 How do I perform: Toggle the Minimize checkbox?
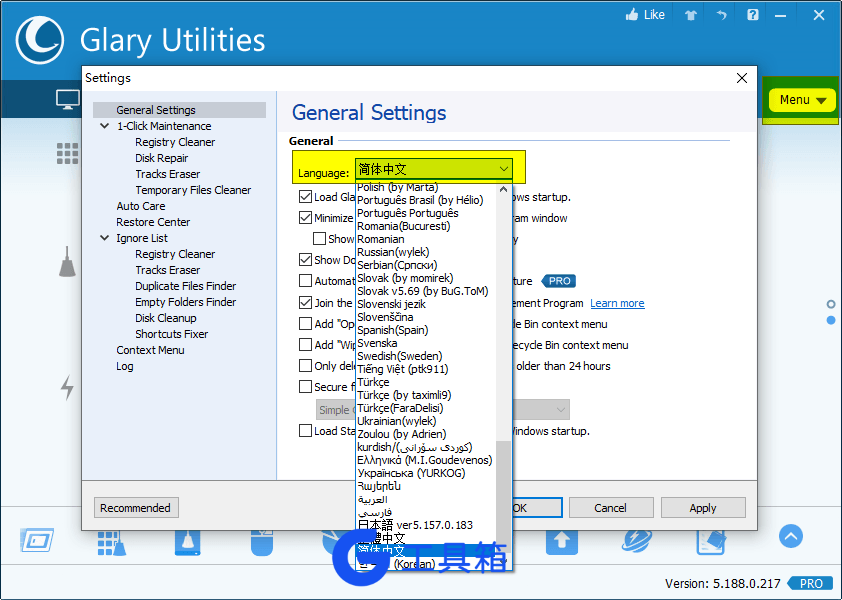306,218
